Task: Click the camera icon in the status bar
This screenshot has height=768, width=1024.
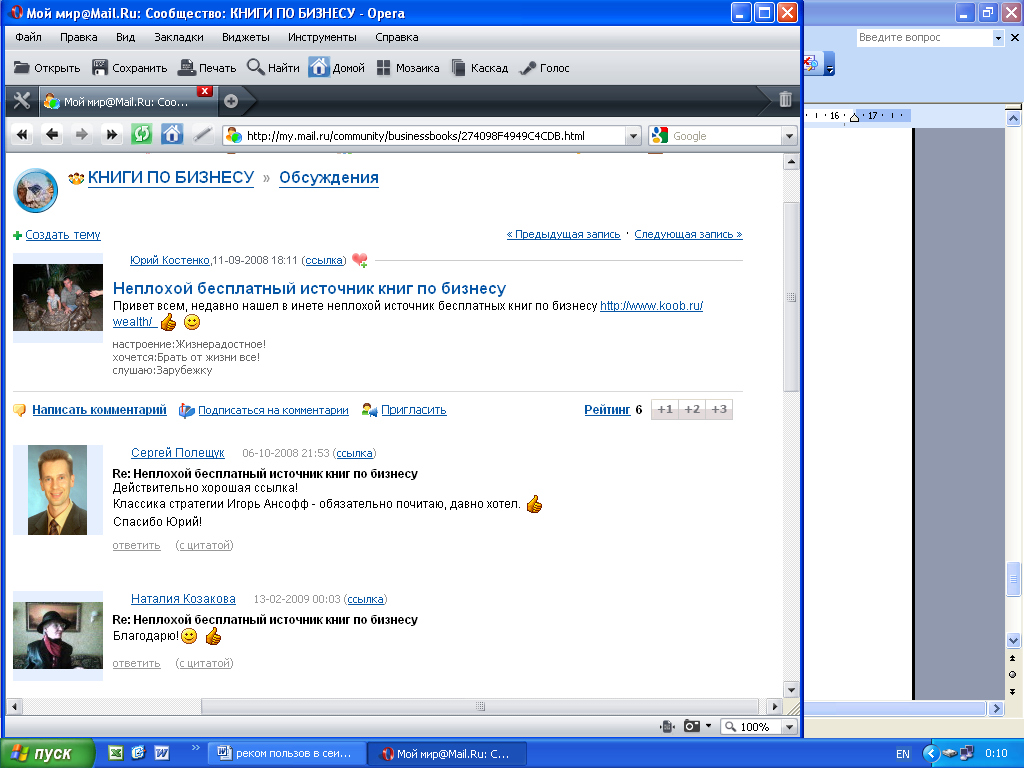Action: click(x=692, y=726)
